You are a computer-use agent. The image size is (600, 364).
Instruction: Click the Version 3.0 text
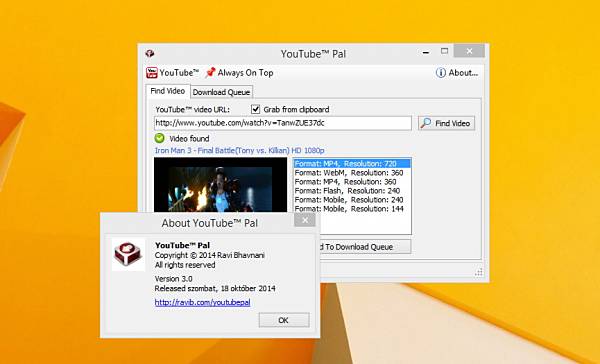[x=173, y=279]
